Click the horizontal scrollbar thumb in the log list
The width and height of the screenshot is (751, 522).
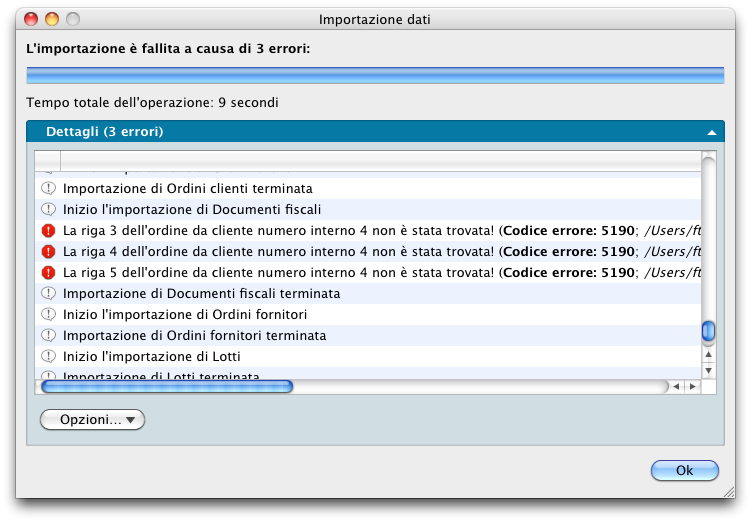[x=166, y=386]
